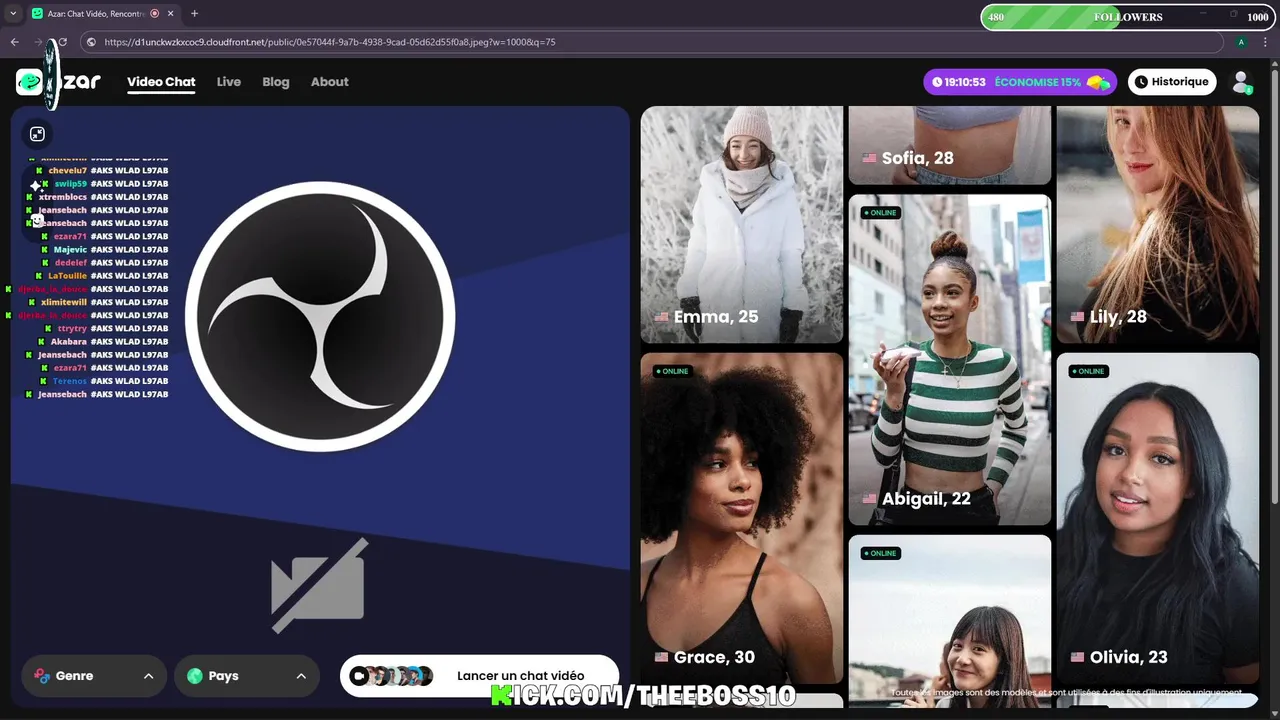Open the Historique button
The height and width of the screenshot is (720, 1280).
click(1172, 82)
